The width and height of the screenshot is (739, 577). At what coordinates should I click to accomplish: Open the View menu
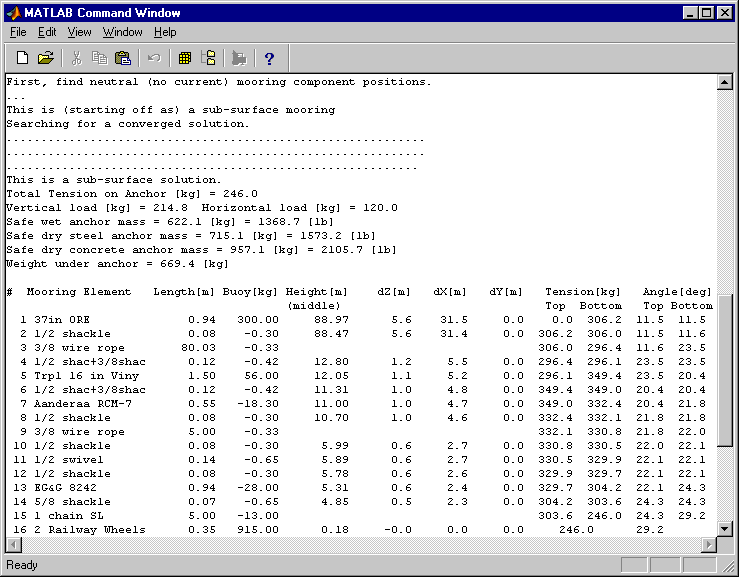click(x=79, y=32)
